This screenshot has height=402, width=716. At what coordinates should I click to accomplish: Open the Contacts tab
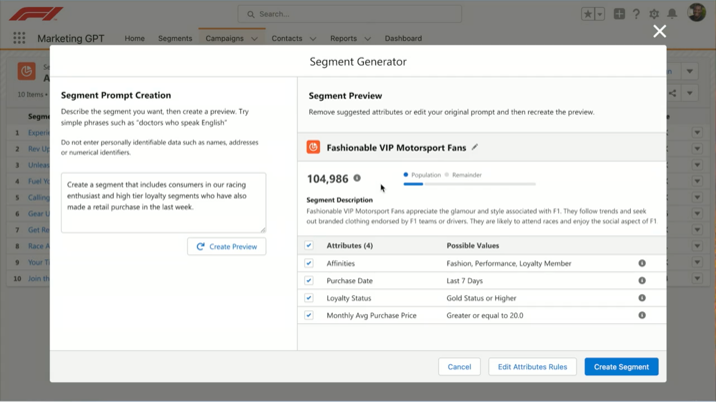click(x=287, y=38)
